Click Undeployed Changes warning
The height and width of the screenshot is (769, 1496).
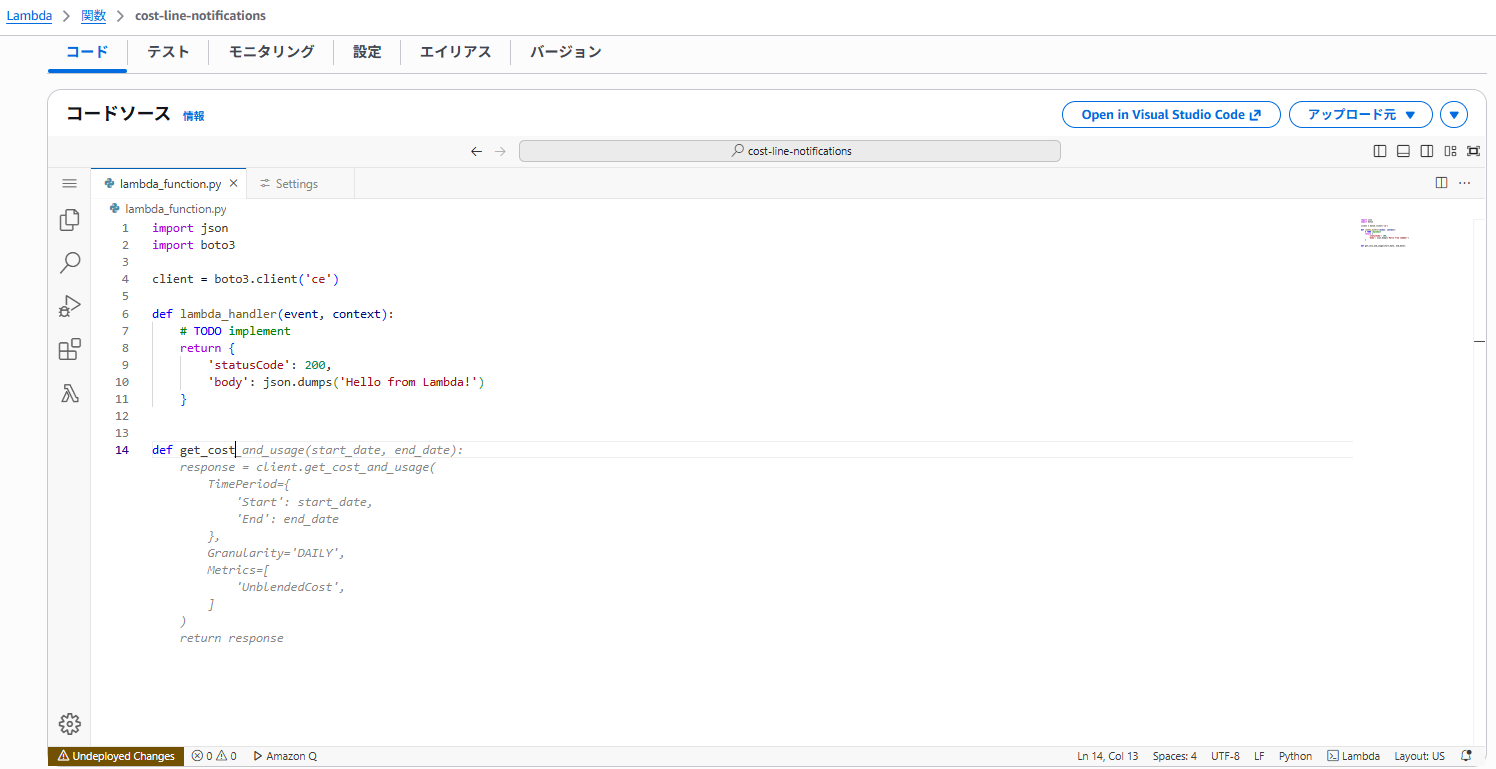(116, 756)
